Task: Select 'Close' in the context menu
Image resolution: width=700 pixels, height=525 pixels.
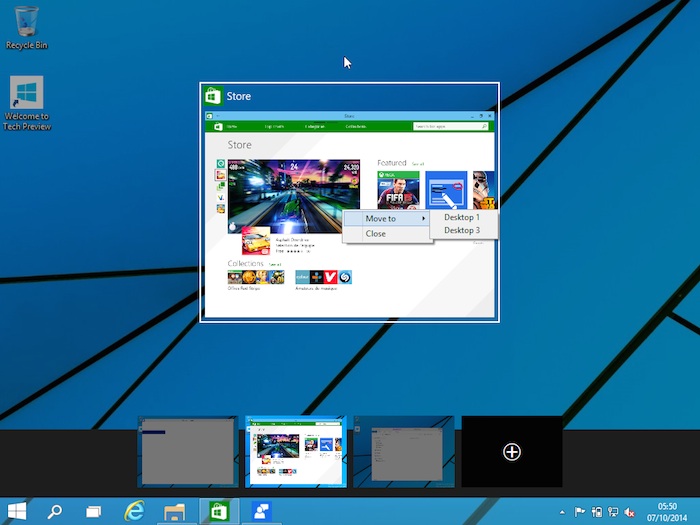Action: [376, 234]
